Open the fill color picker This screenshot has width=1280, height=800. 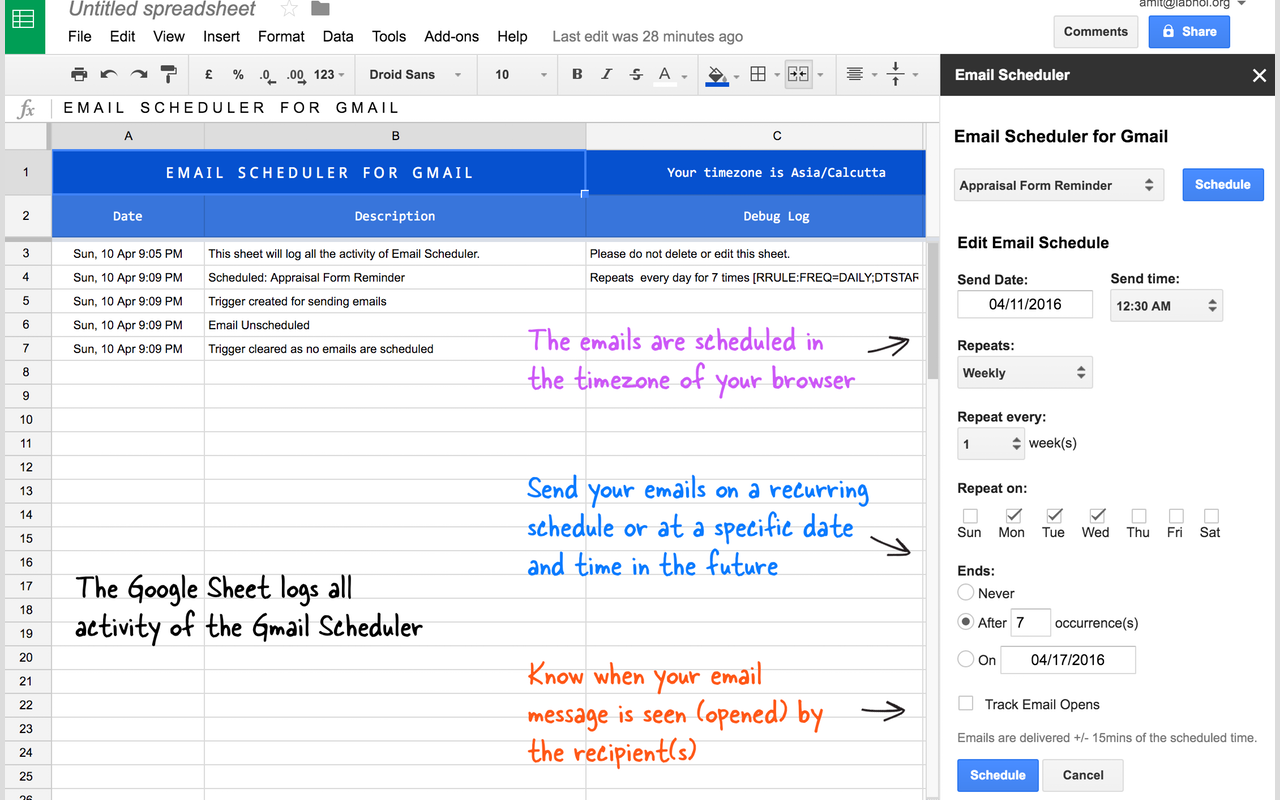(x=718, y=74)
